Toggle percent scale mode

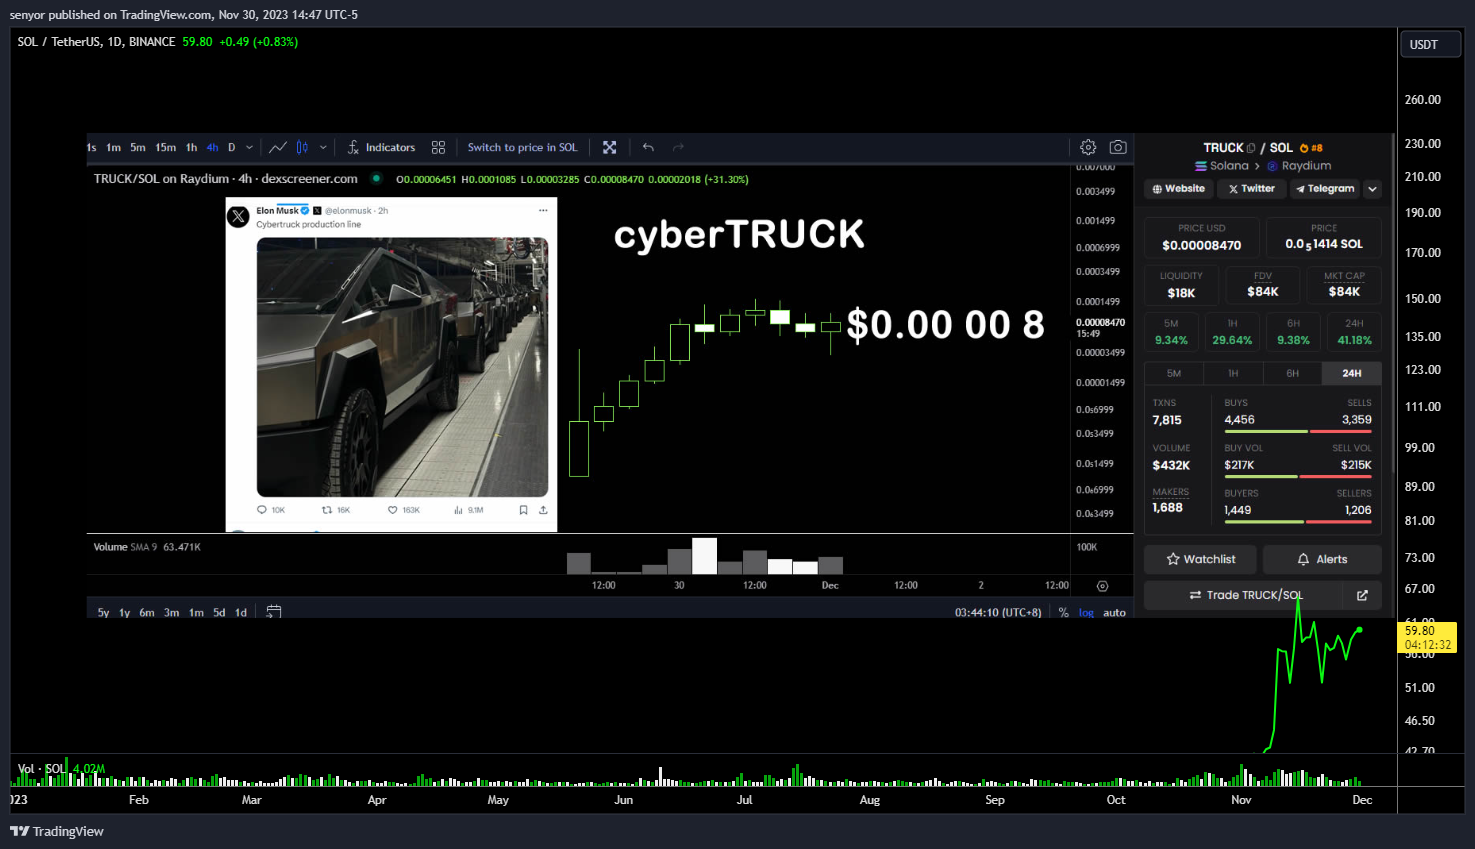point(1063,613)
